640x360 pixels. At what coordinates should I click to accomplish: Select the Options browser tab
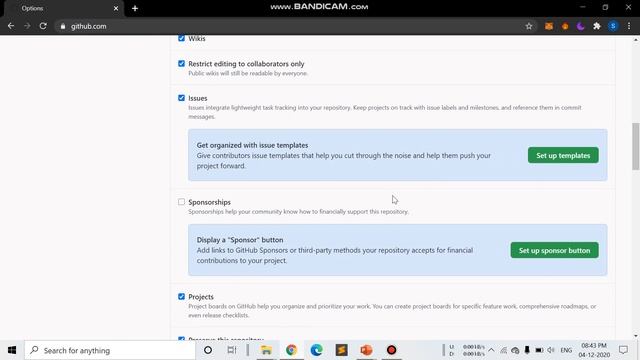[63, 8]
